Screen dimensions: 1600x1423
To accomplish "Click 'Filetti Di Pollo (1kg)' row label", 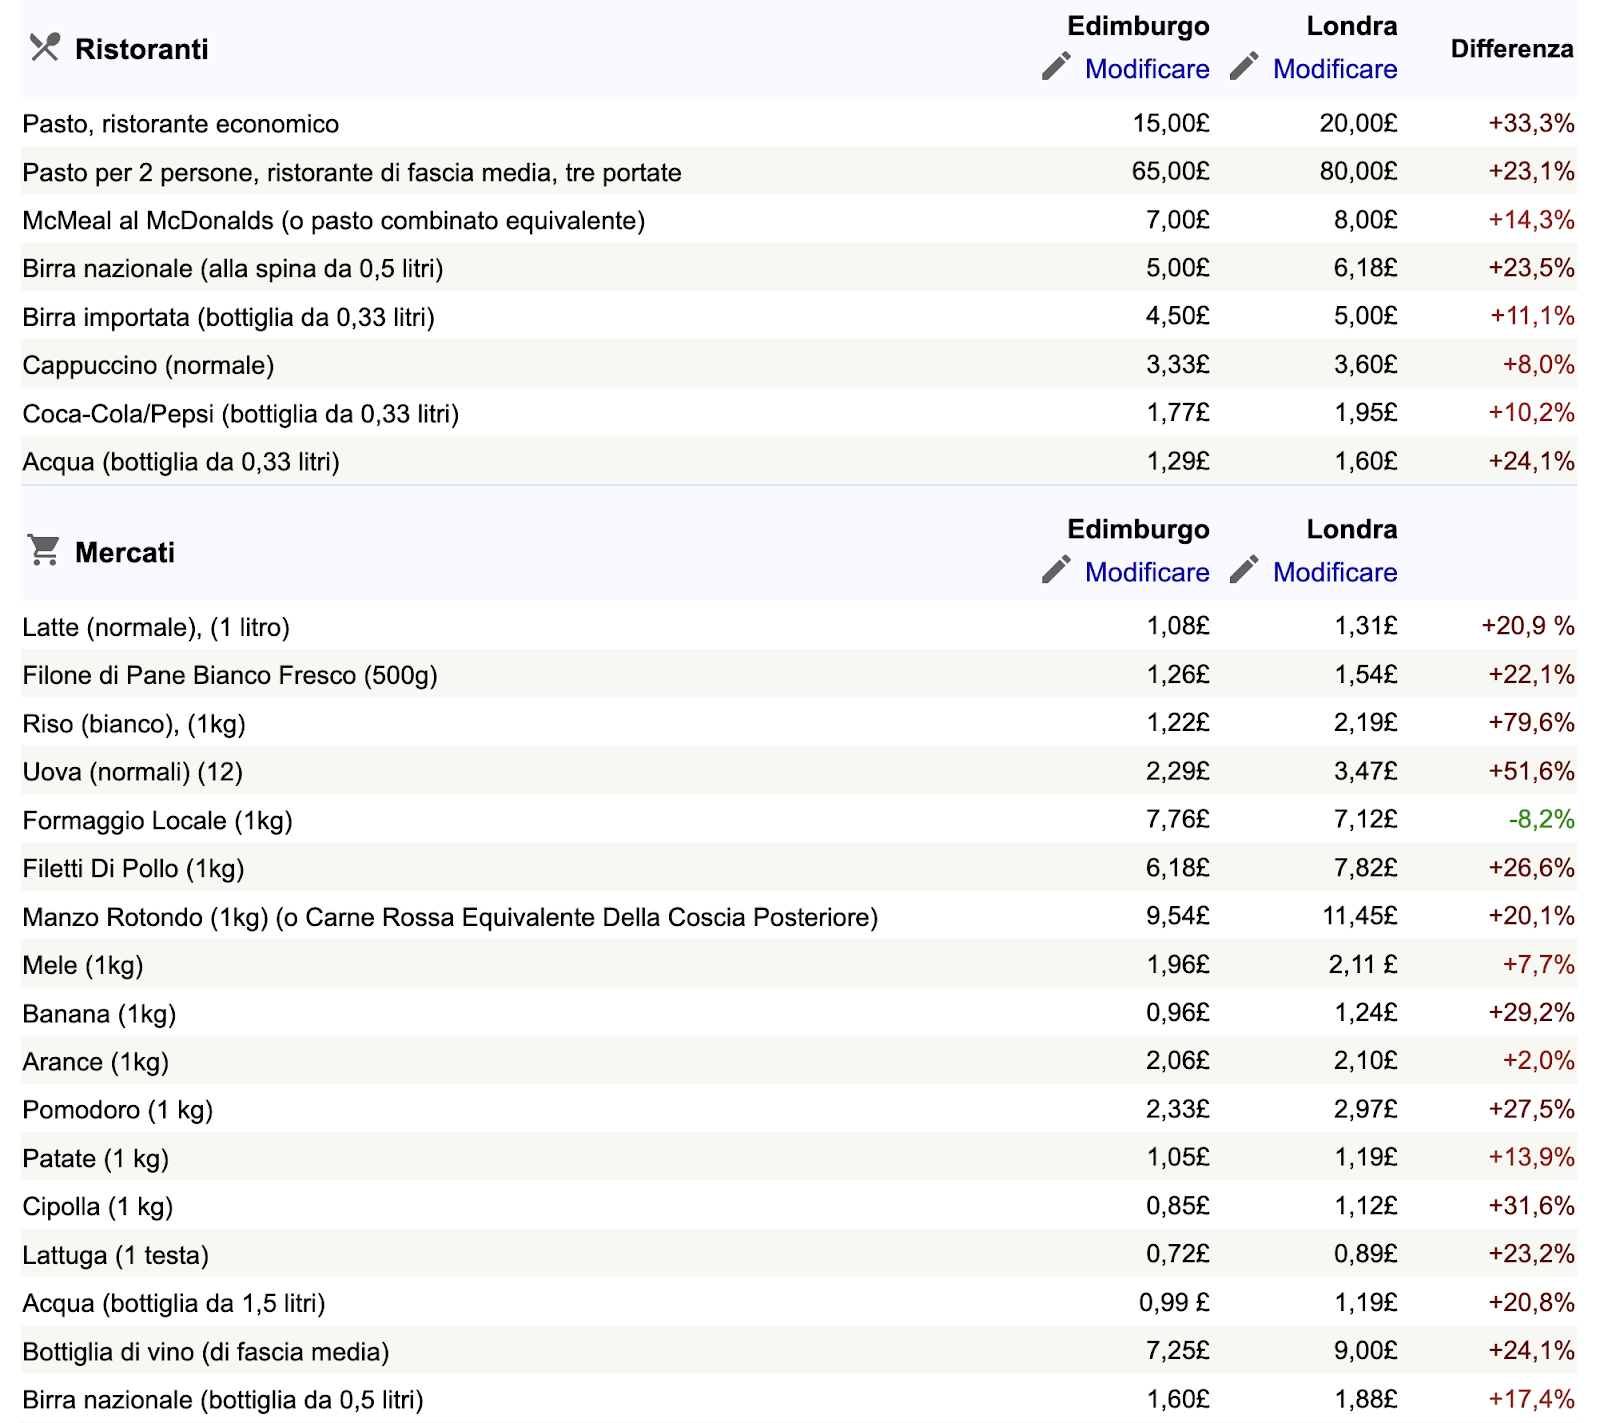I will (x=134, y=868).
